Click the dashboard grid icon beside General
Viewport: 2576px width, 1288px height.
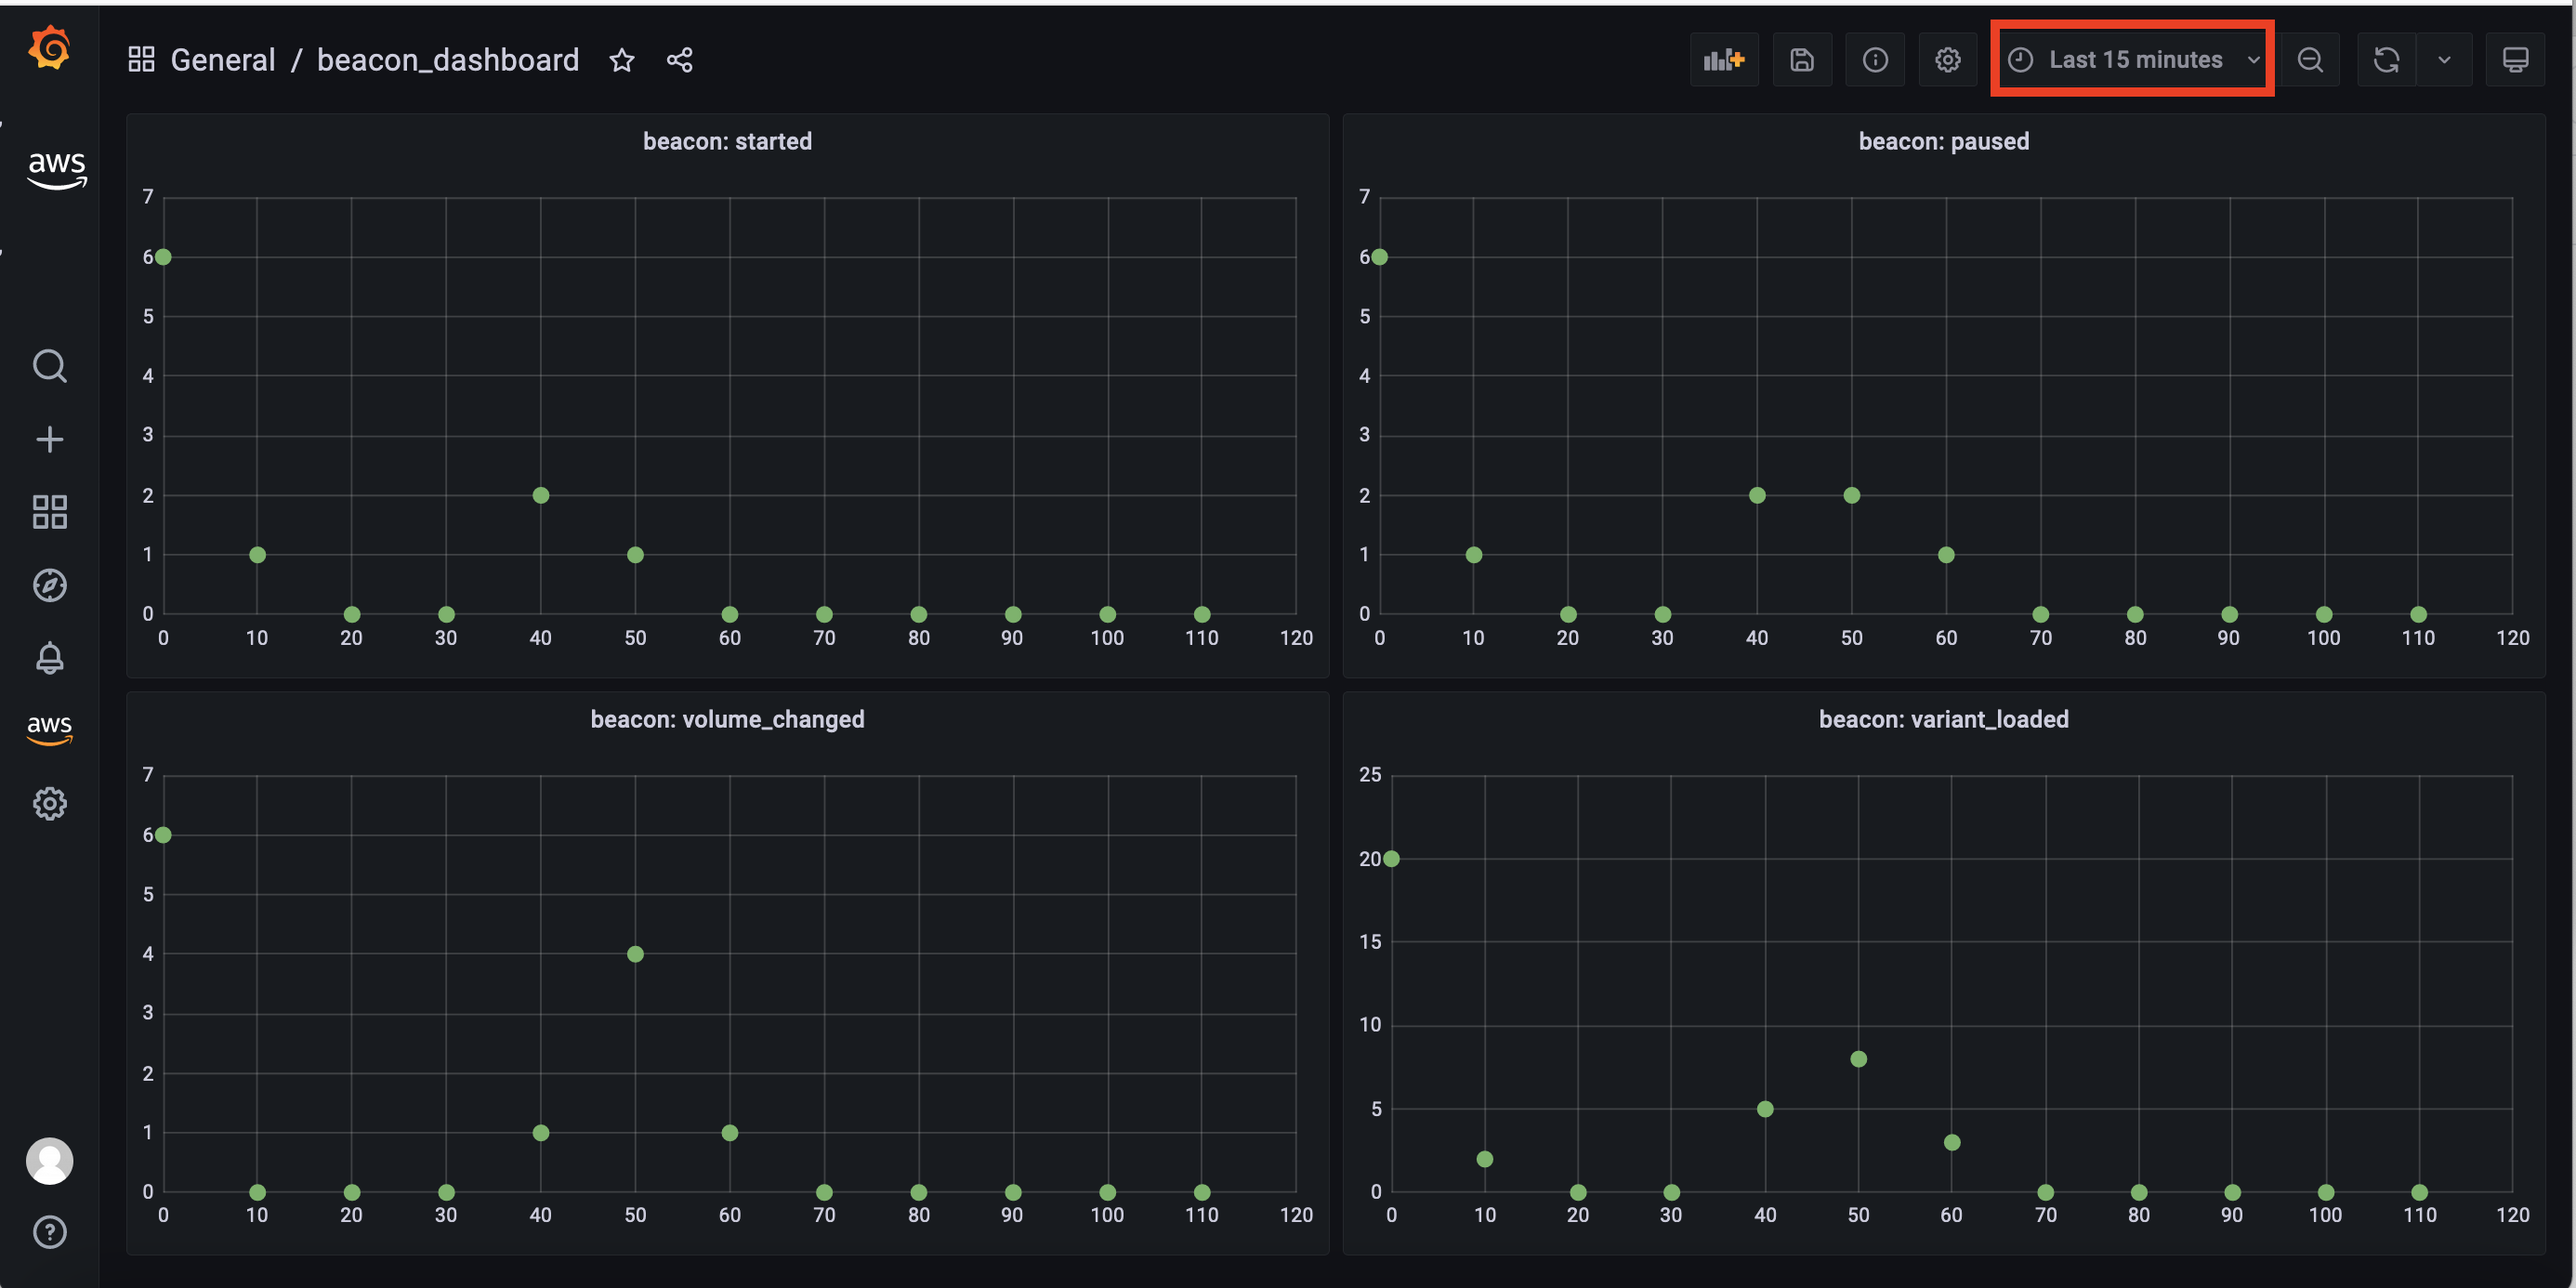click(x=141, y=59)
